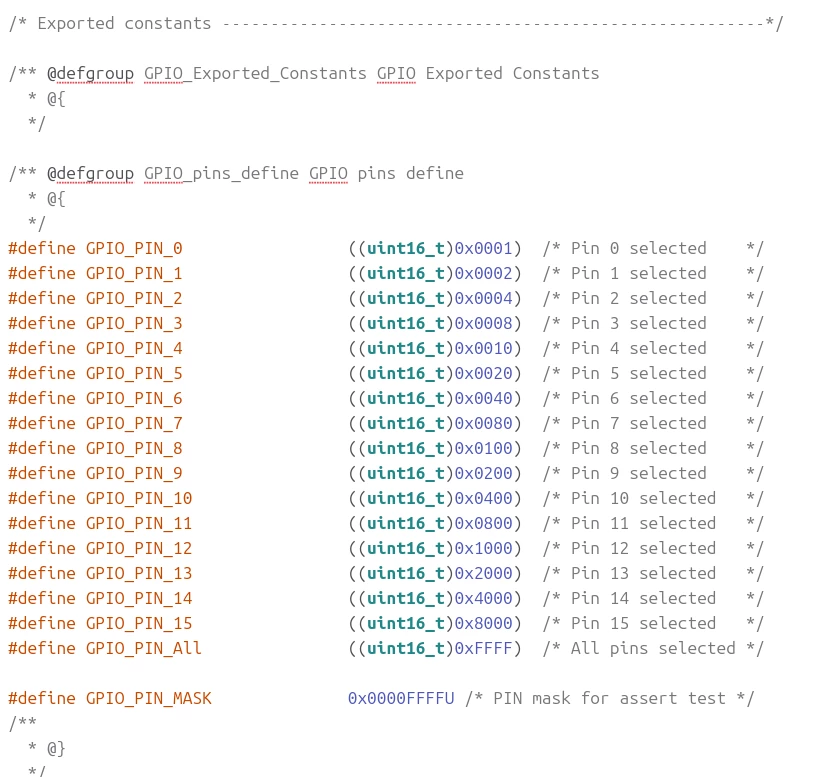
Task: Place cursor on value 0x0010
Action: 483,348
